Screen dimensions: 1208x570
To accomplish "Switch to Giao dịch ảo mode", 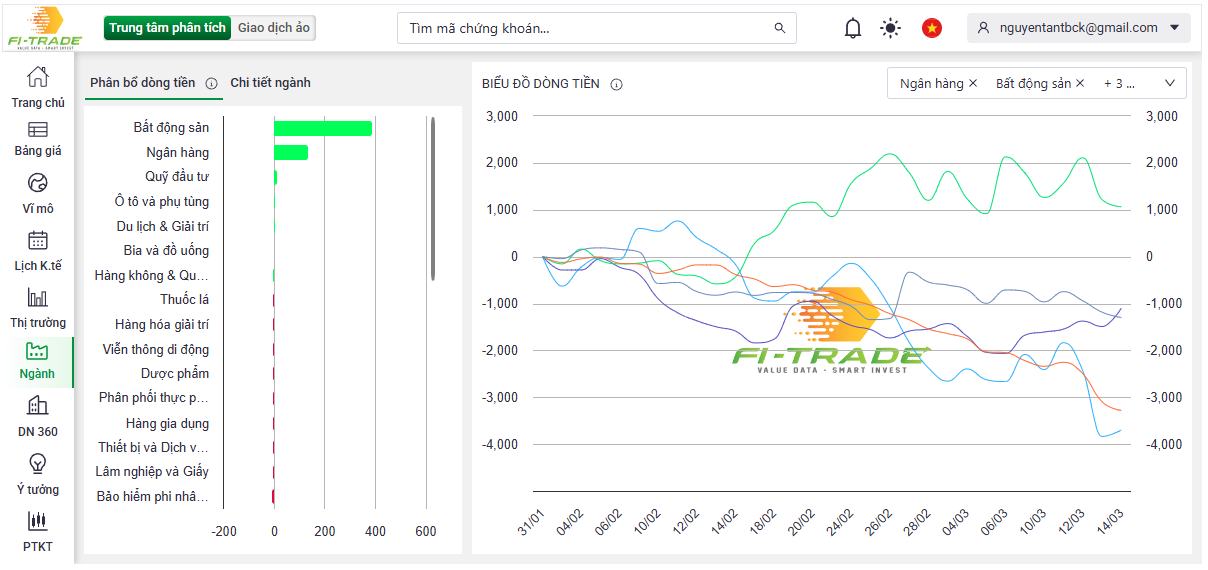I will coord(274,28).
